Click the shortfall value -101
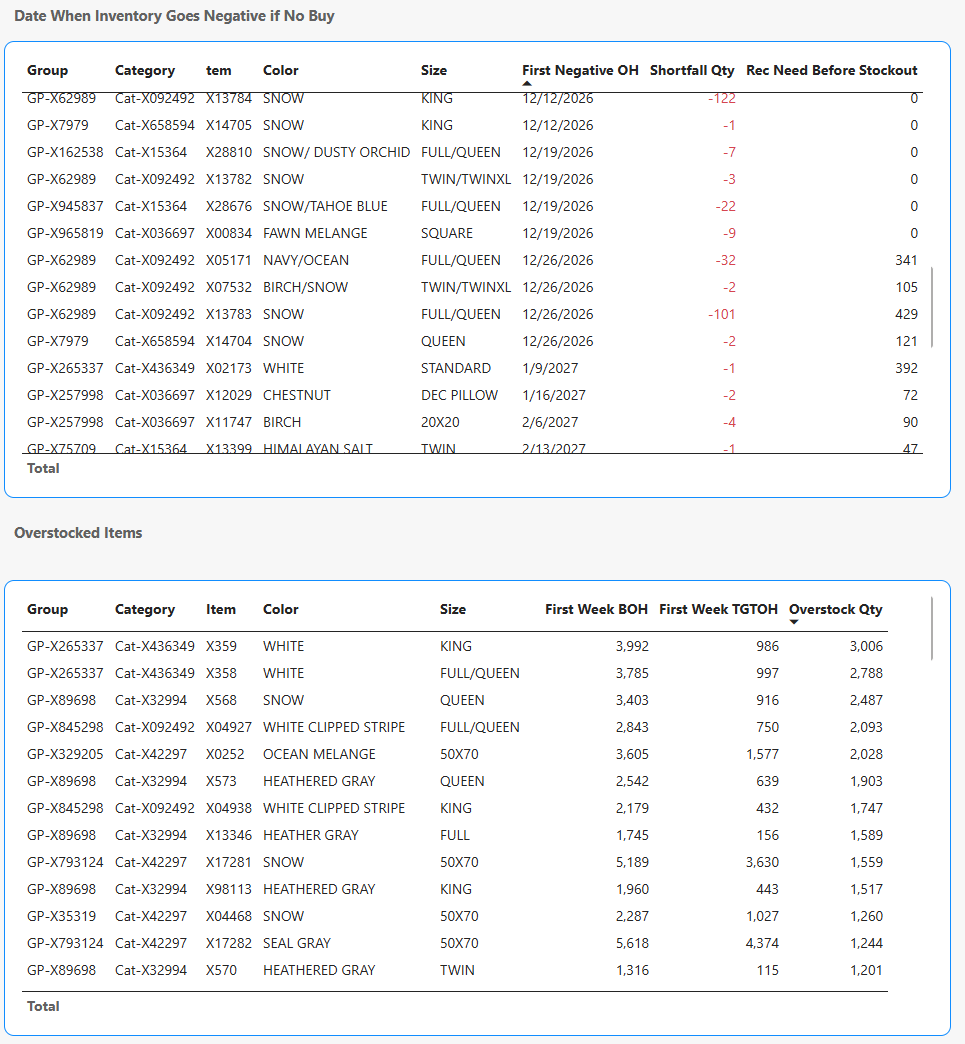The image size is (965, 1044). 722,314
